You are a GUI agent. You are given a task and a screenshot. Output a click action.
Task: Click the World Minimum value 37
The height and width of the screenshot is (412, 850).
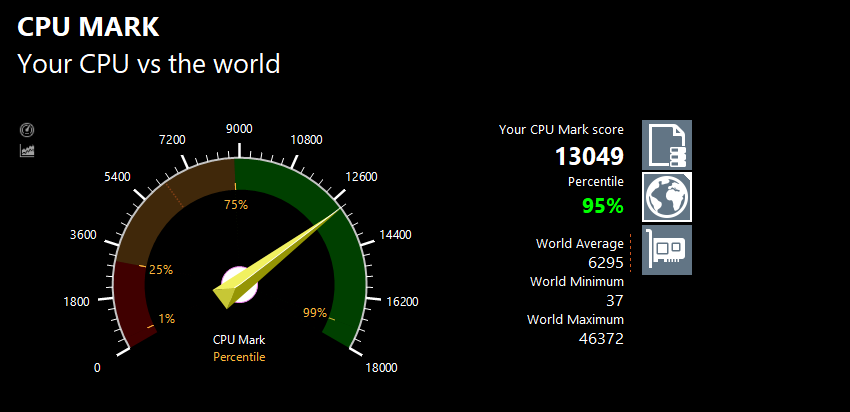(614, 300)
